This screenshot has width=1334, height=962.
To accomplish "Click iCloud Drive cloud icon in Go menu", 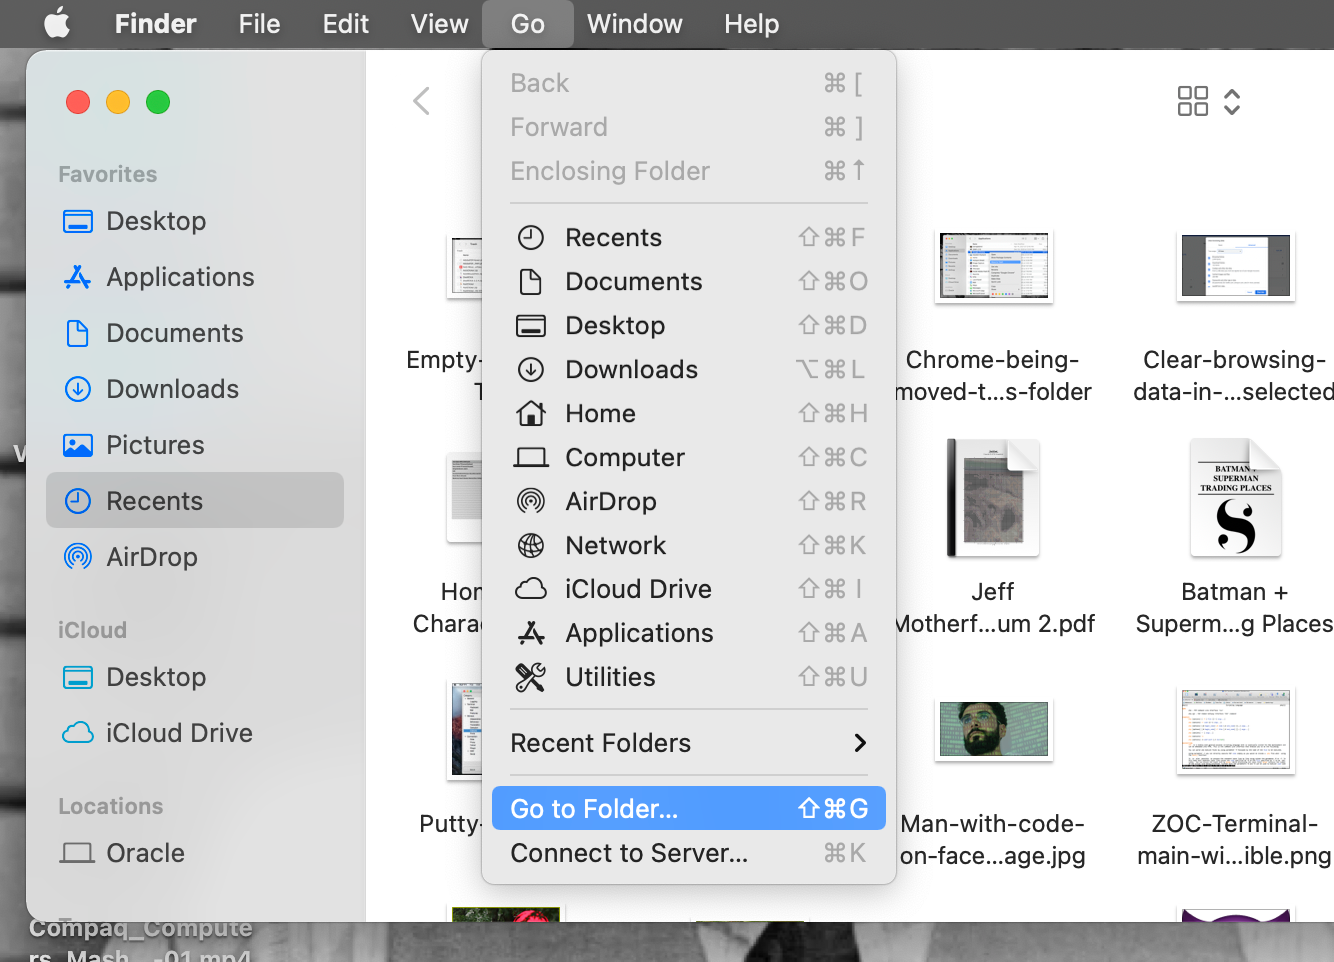I will tap(530, 589).
